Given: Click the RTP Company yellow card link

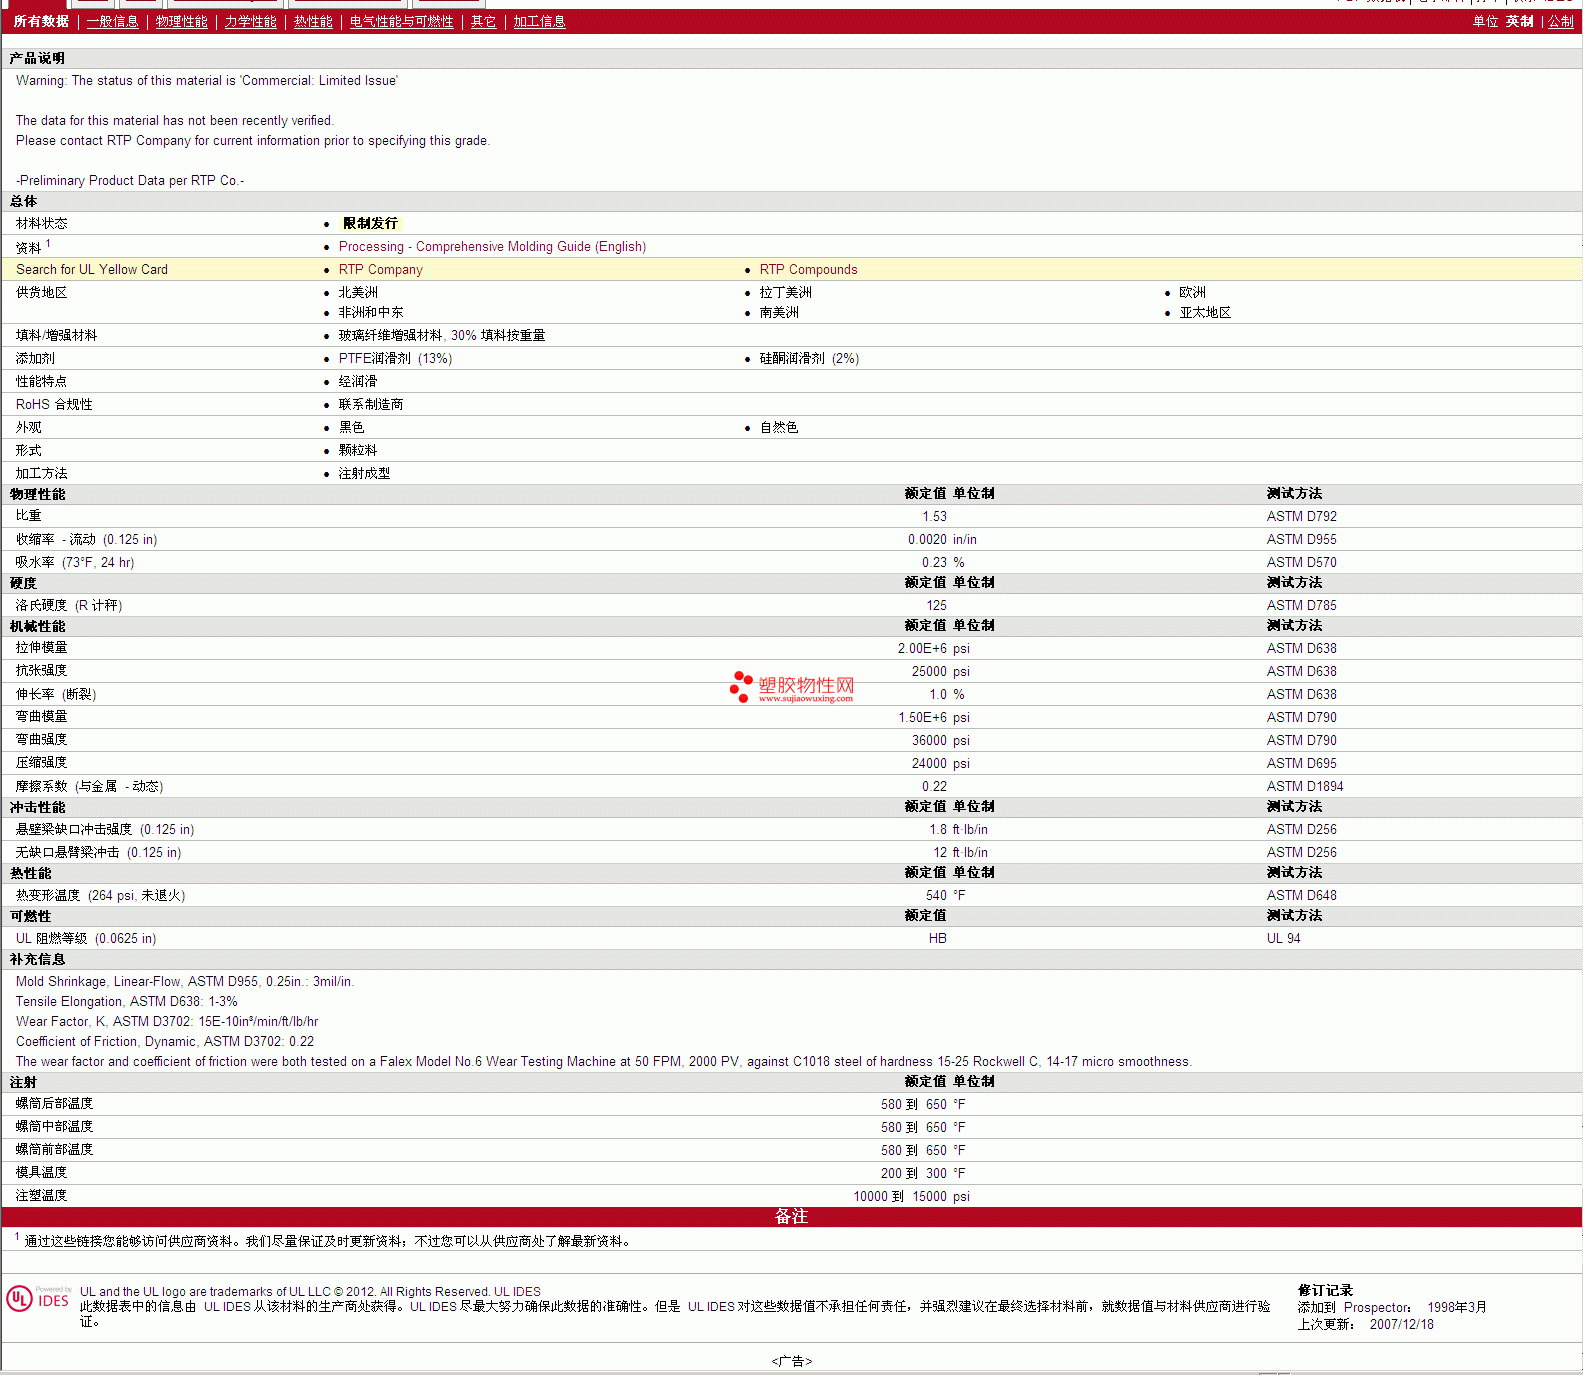Looking at the screenshot, I should pyautogui.click(x=380, y=270).
